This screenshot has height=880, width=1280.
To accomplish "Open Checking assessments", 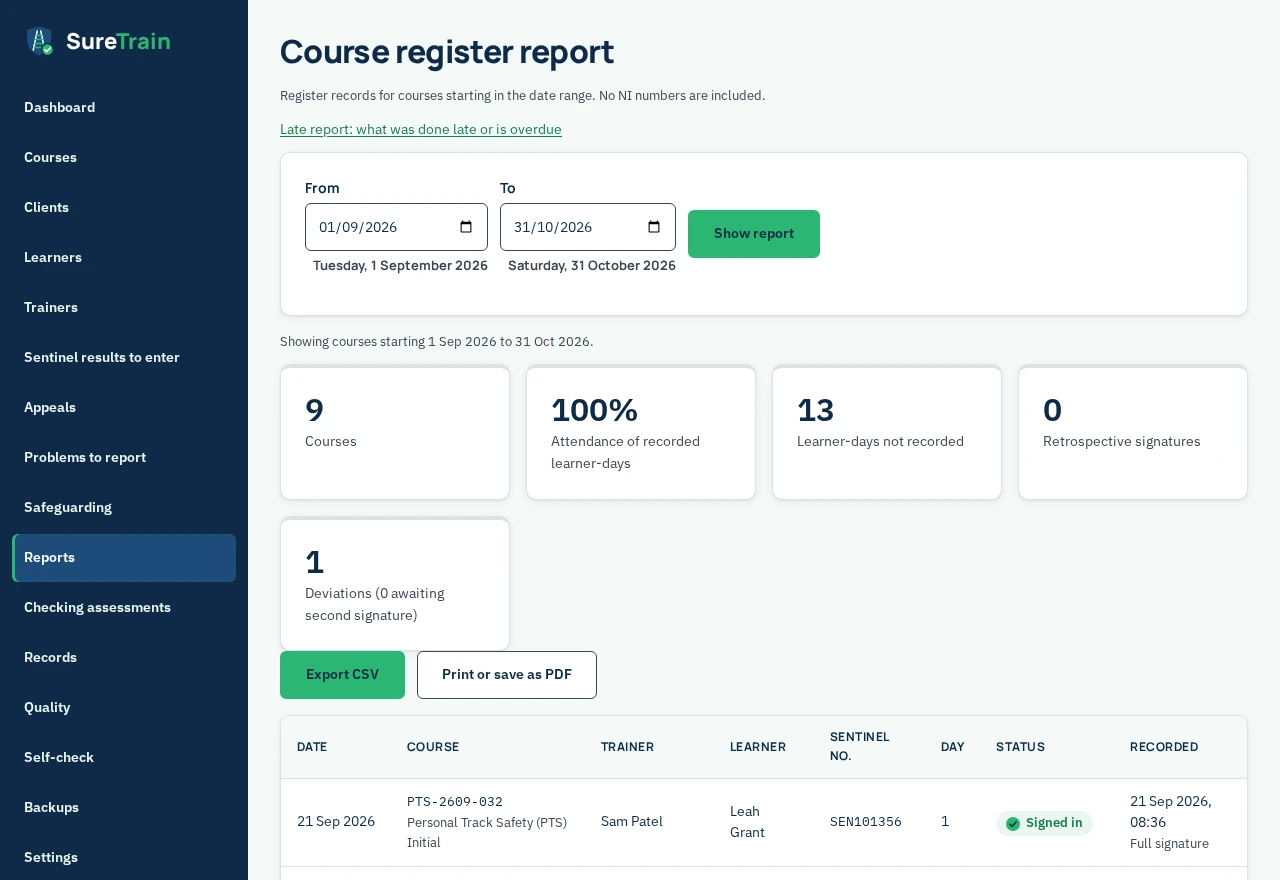I will (124, 608).
